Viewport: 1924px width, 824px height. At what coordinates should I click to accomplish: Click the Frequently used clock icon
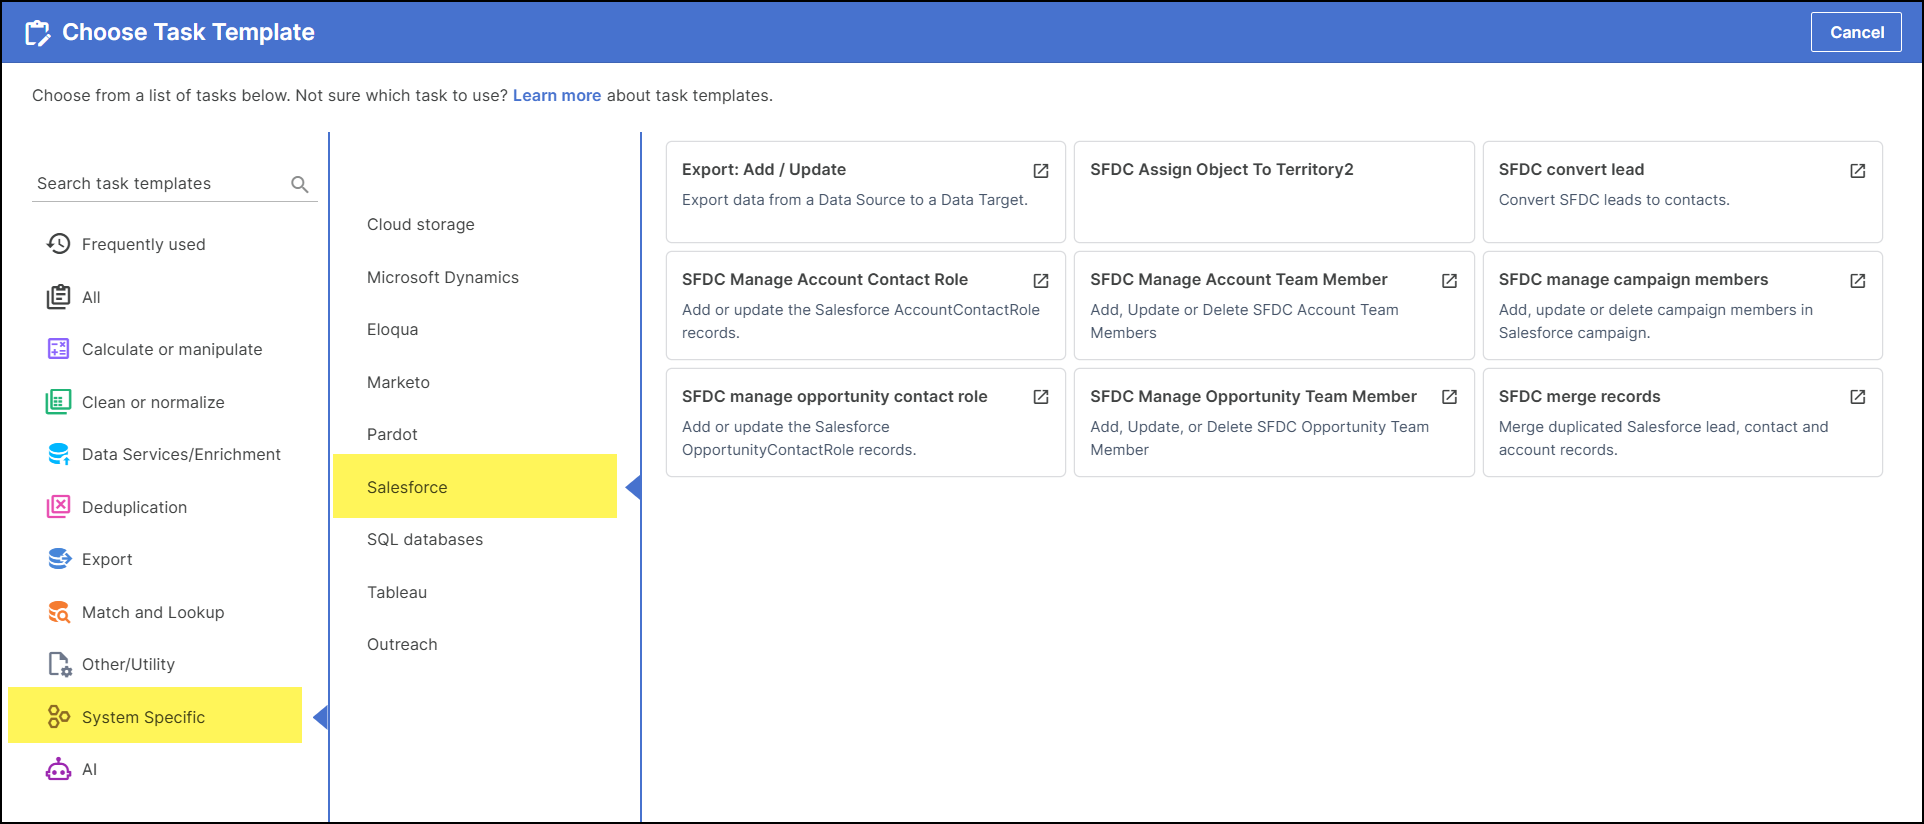click(x=59, y=244)
